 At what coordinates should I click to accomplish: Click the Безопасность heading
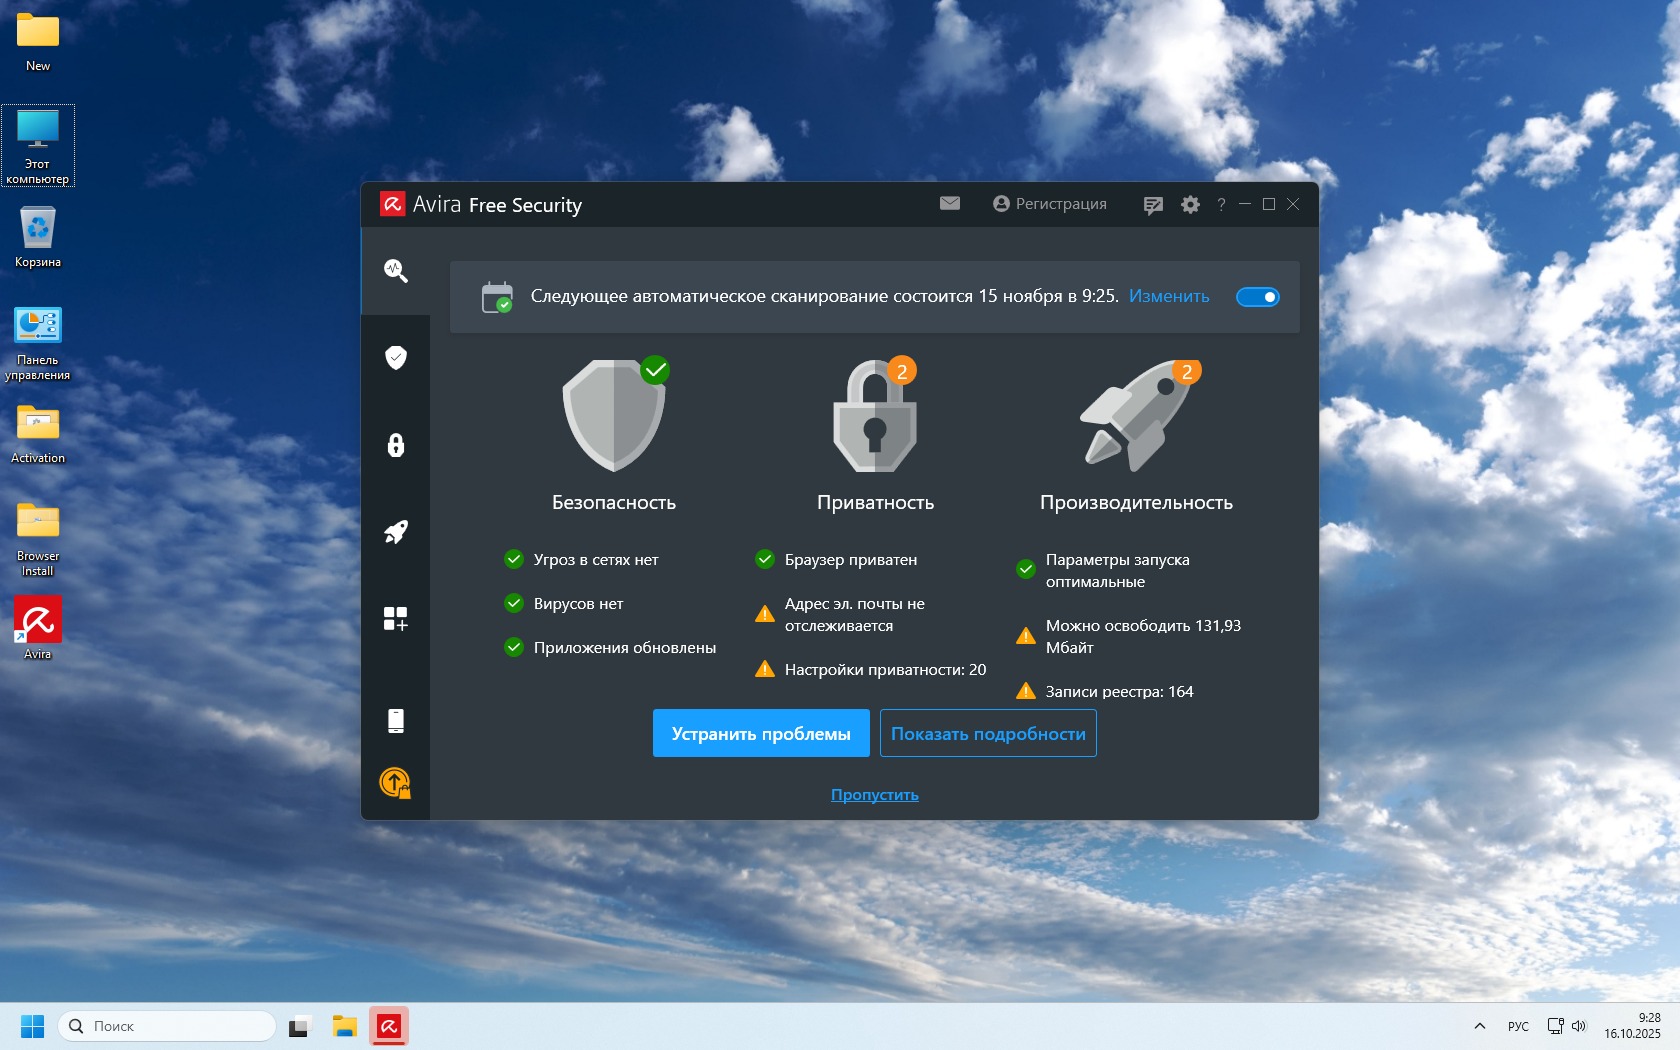pyautogui.click(x=614, y=502)
